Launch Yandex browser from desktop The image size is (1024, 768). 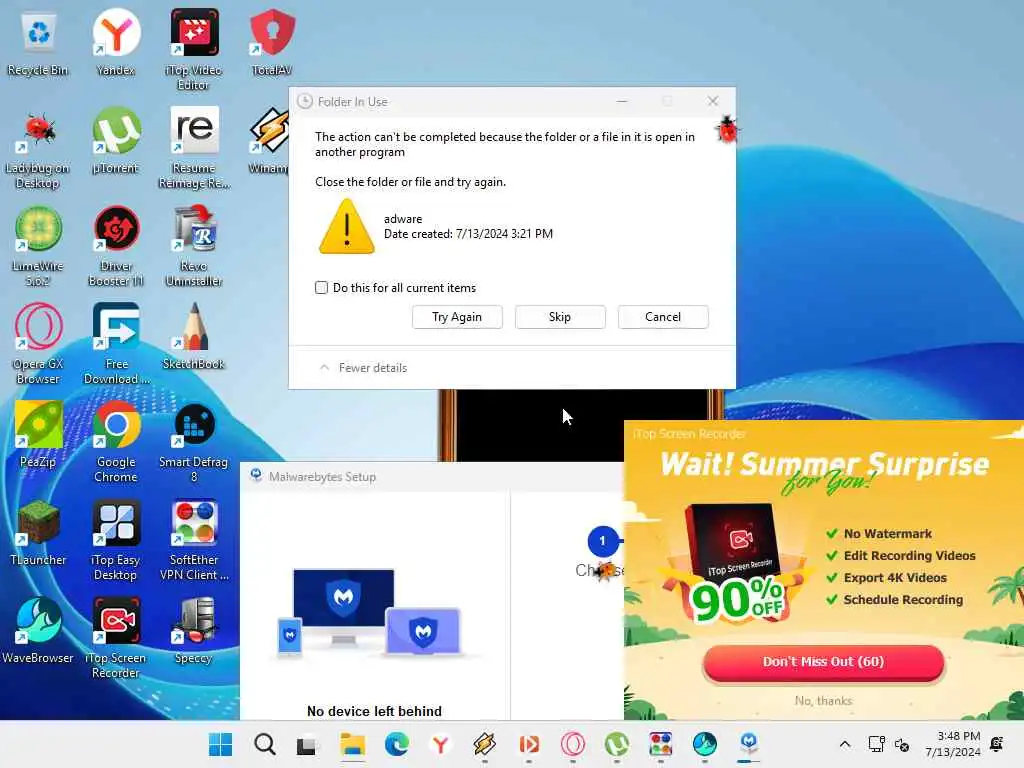point(116,42)
